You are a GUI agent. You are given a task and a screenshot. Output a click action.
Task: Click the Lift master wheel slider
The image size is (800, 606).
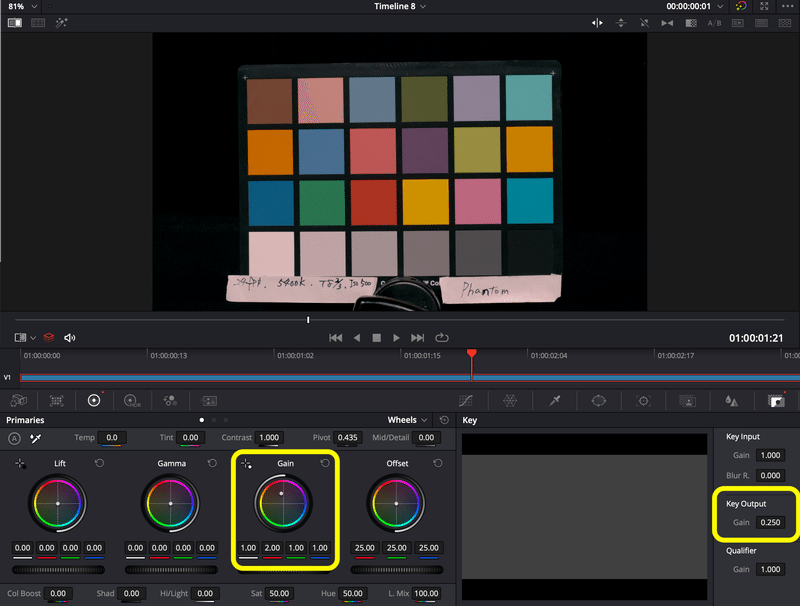click(x=58, y=570)
